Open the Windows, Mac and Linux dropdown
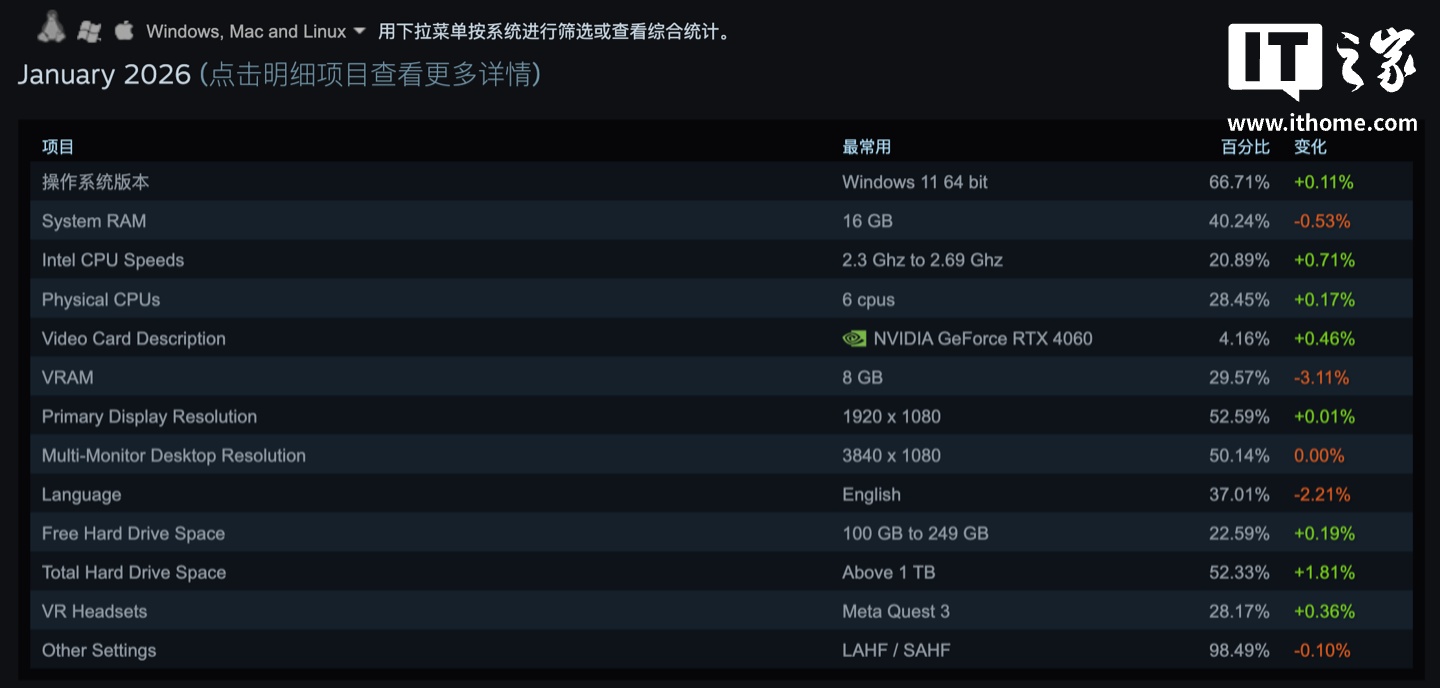The height and width of the screenshot is (688, 1440). (x=246, y=32)
